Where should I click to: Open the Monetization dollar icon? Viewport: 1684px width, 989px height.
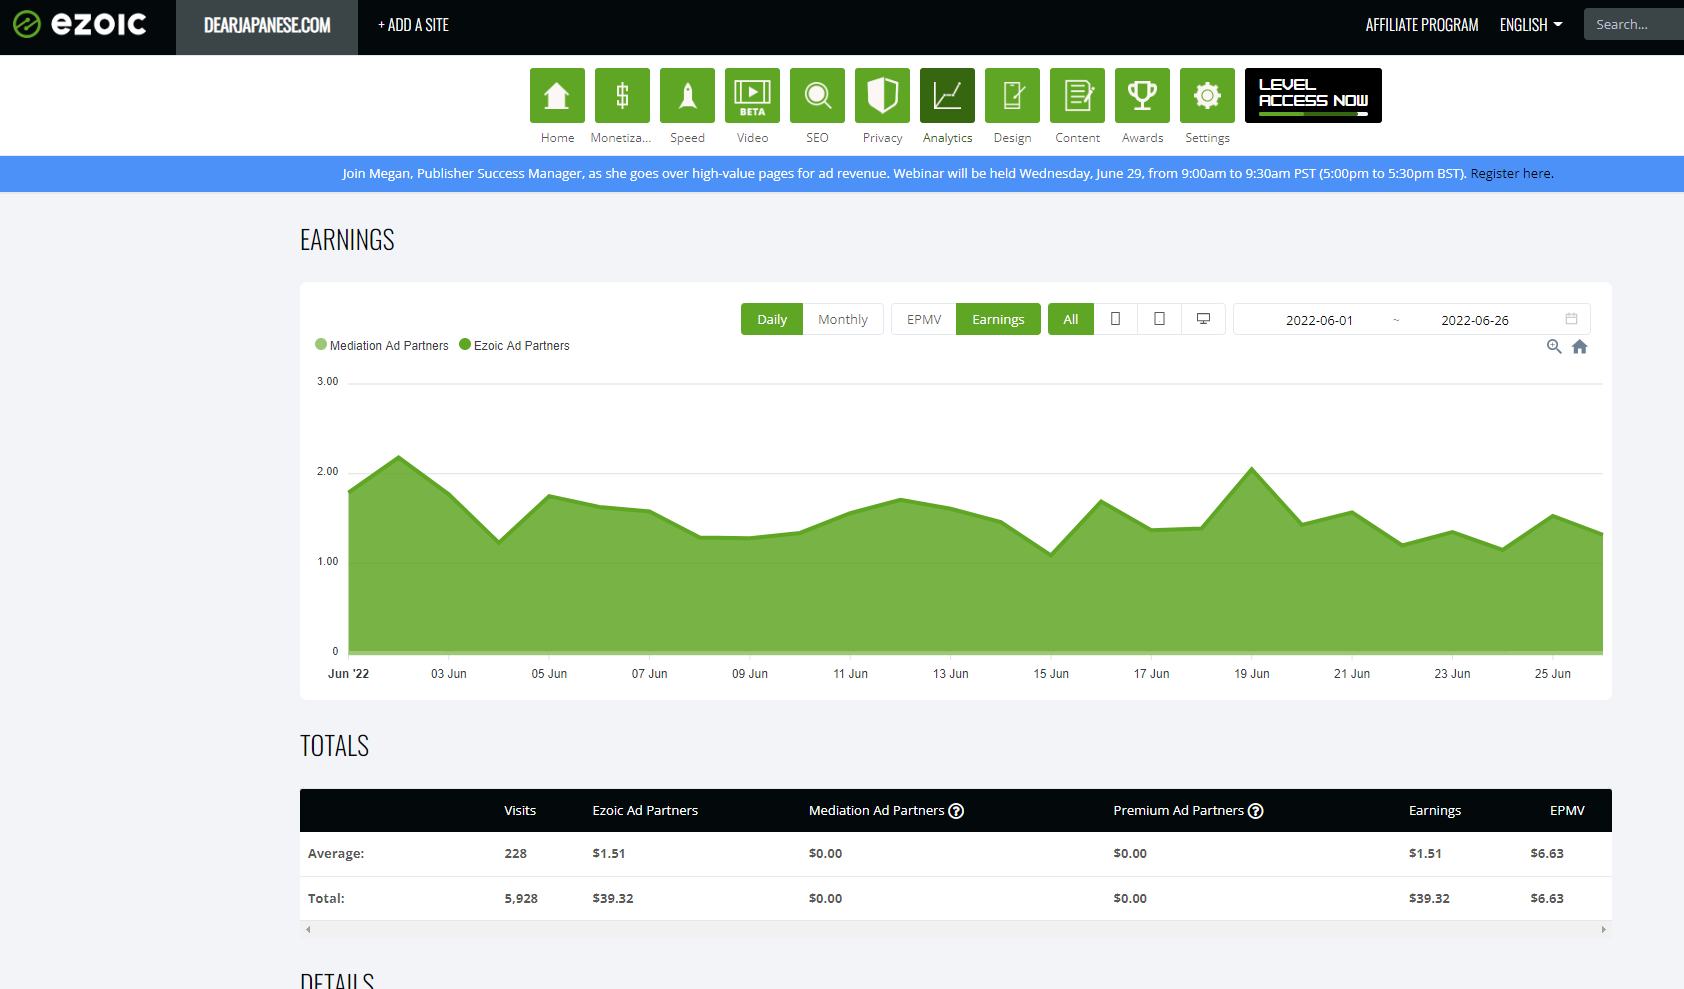[x=622, y=96]
